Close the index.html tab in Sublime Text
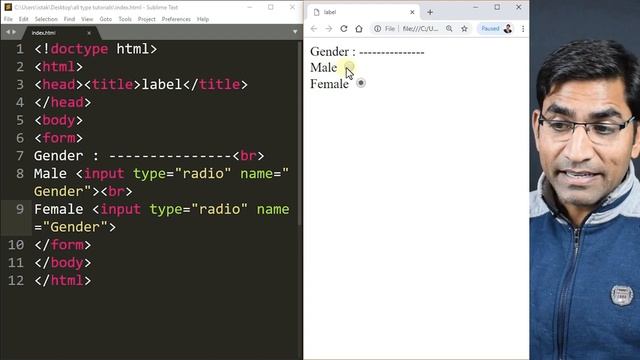This screenshot has width=640, height=360. click(x=89, y=33)
